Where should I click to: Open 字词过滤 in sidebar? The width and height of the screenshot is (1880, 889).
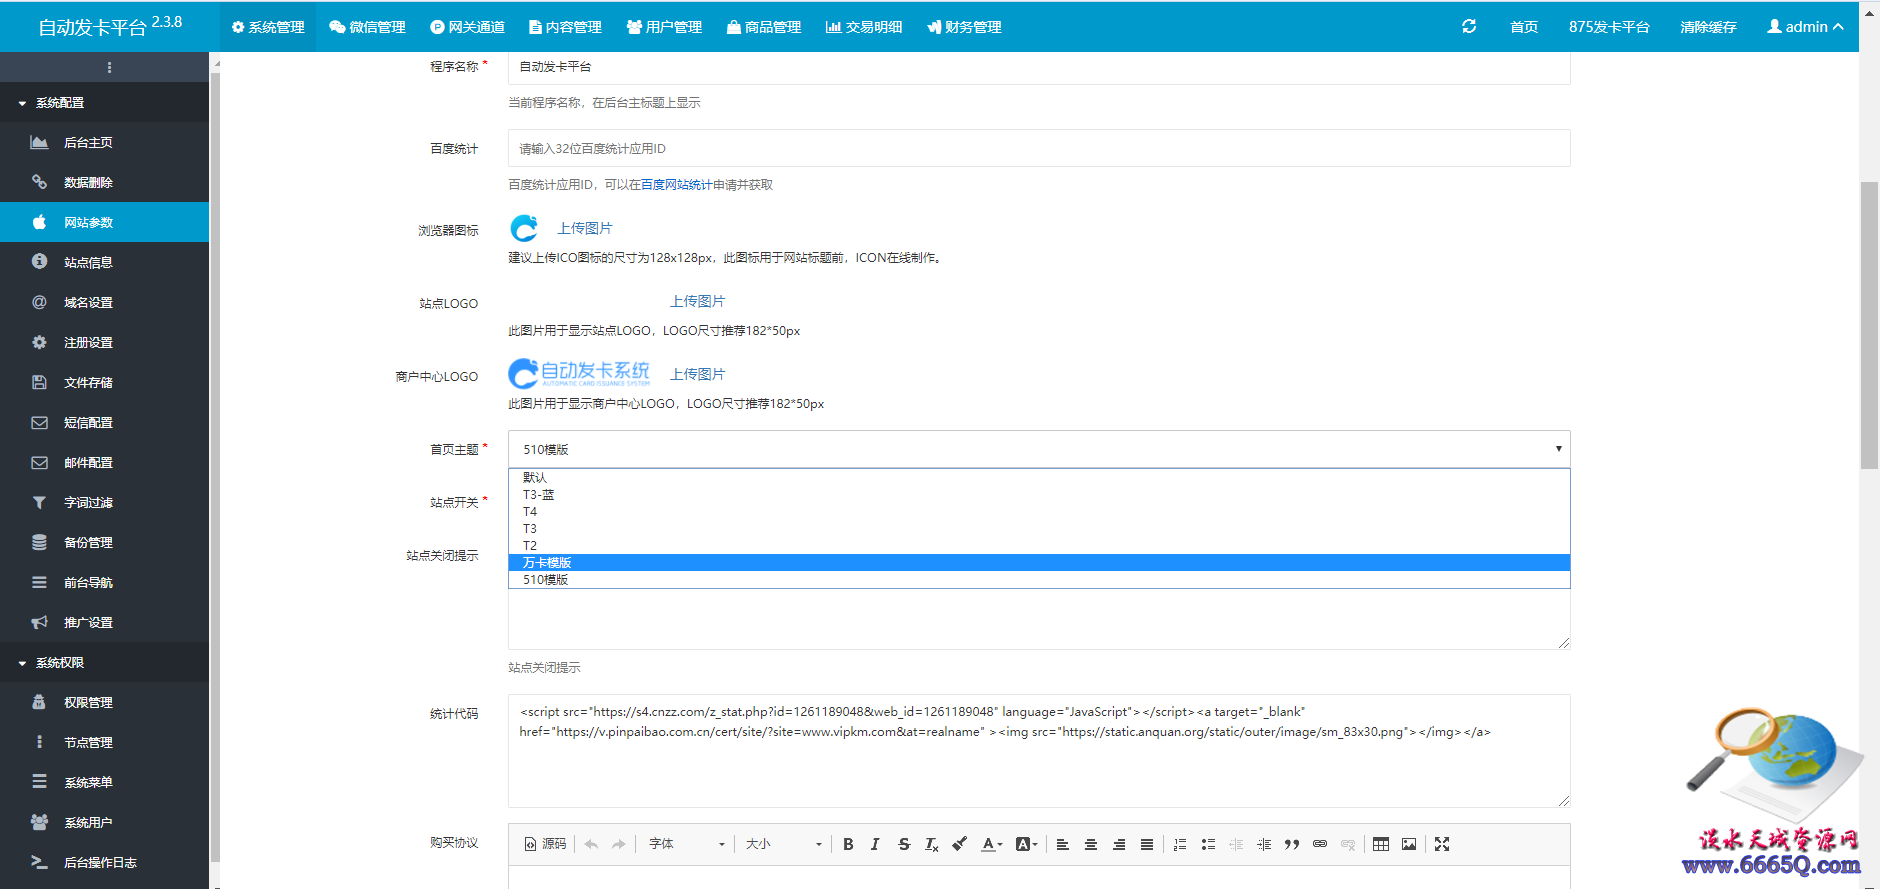click(104, 502)
